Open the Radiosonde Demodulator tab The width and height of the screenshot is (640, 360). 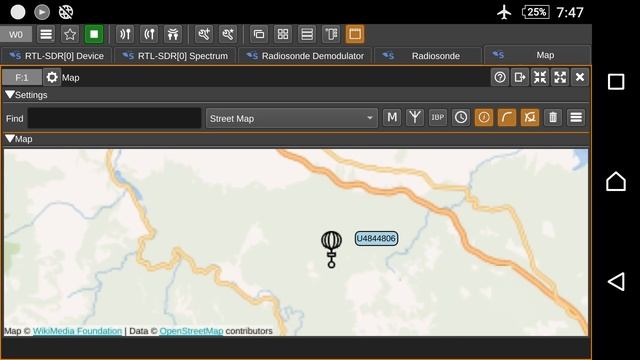[305, 56]
